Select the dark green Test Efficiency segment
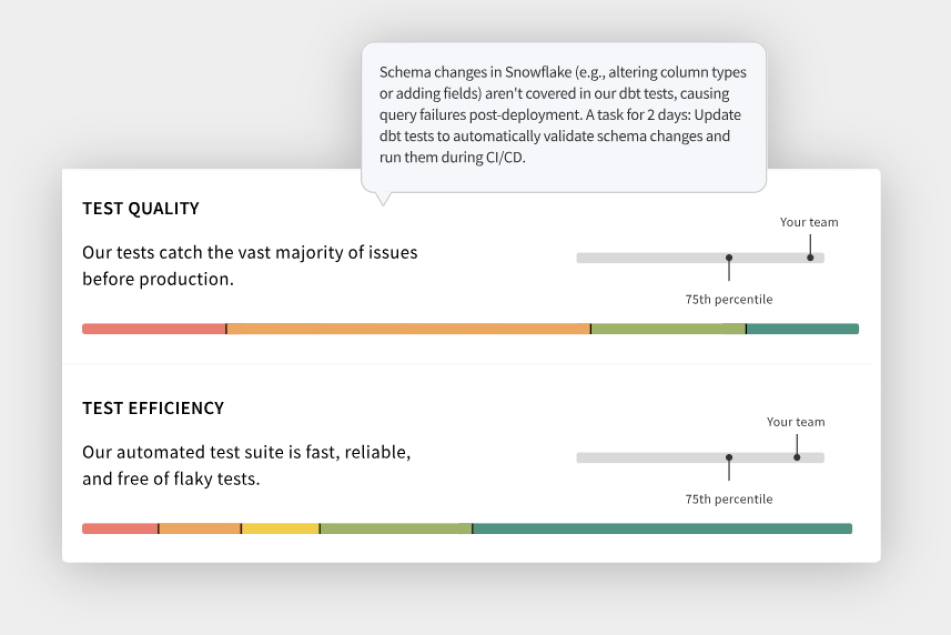951x635 pixels. 662,529
